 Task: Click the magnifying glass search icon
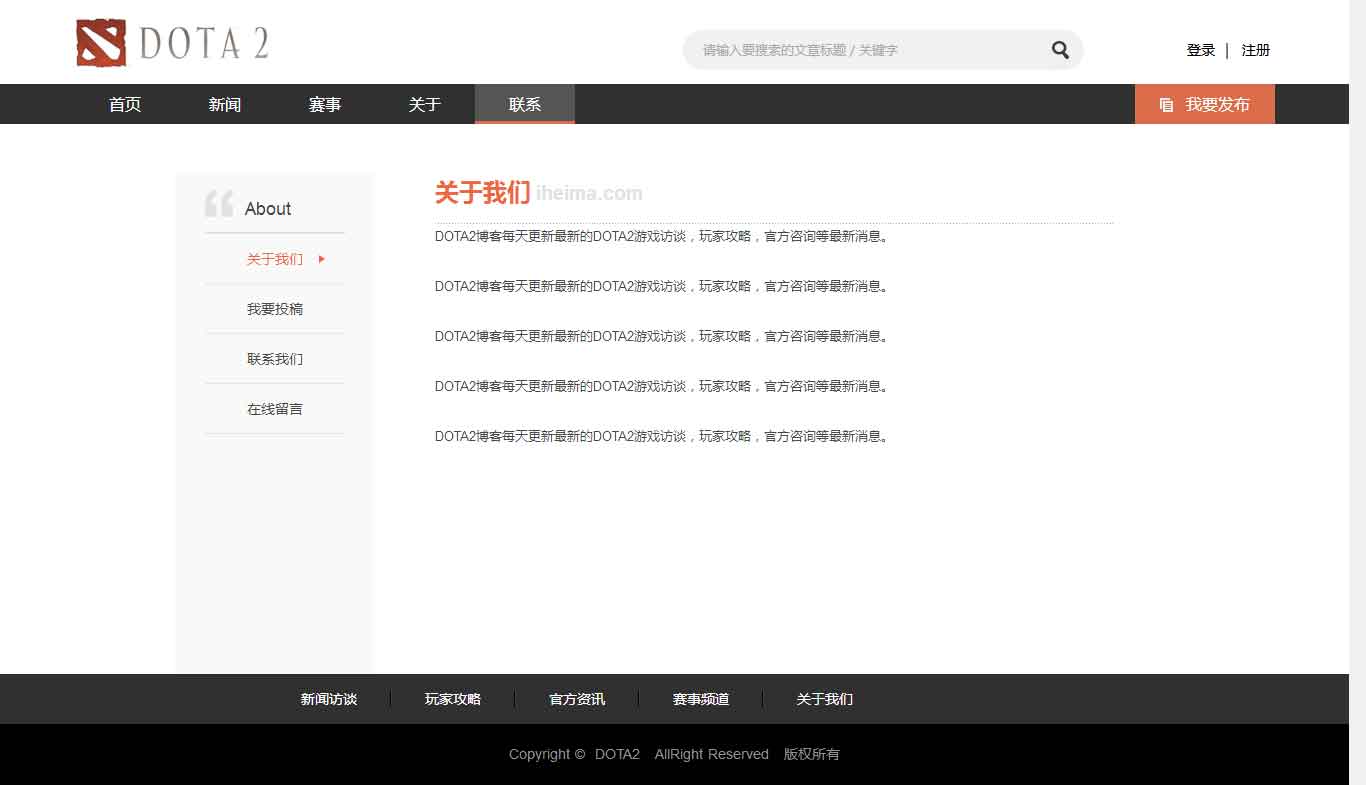click(1060, 50)
